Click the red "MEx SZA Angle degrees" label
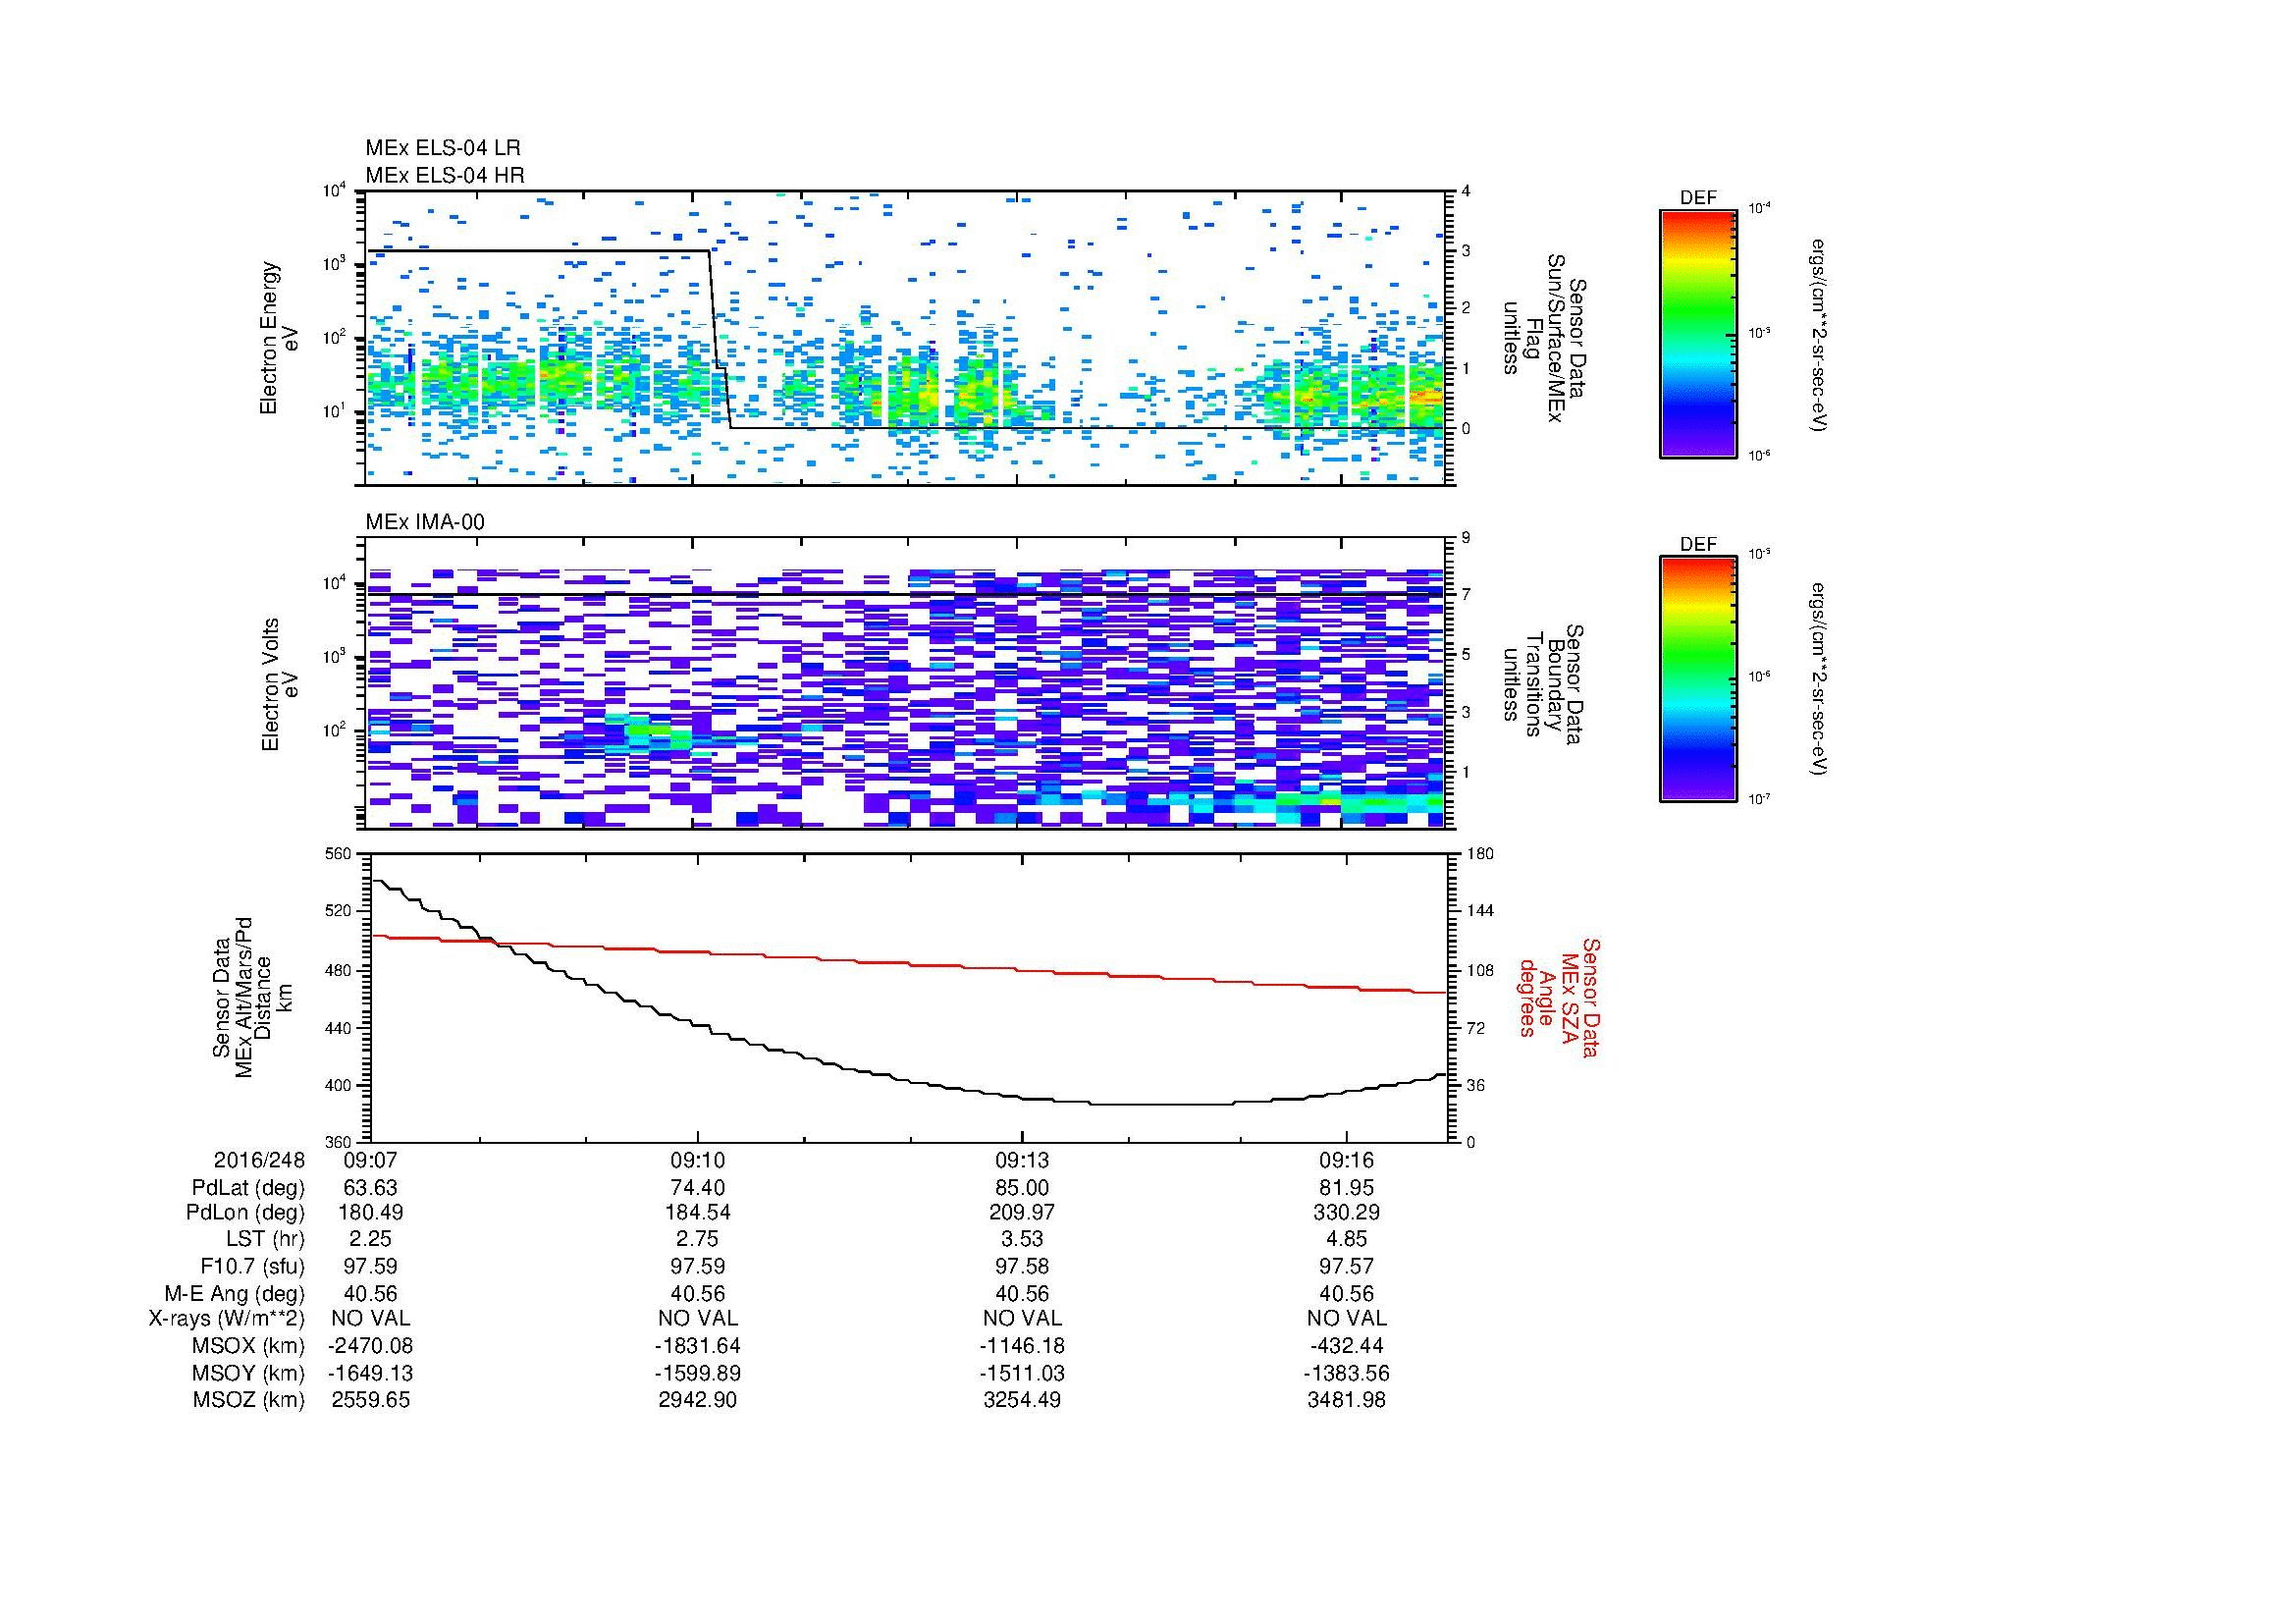The width and height of the screenshot is (2296, 1623). click(x=1551, y=997)
